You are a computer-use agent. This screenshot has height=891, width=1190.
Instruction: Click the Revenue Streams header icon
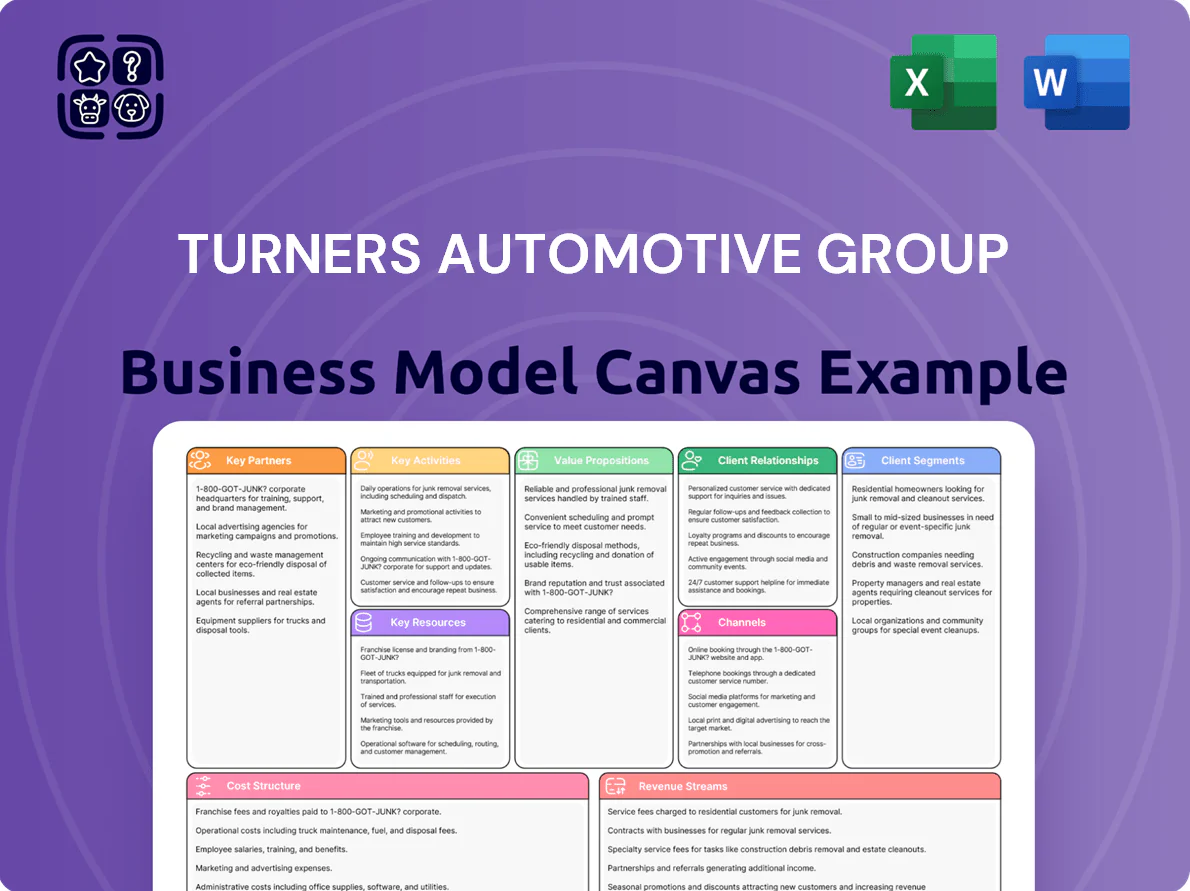click(x=615, y=786)
